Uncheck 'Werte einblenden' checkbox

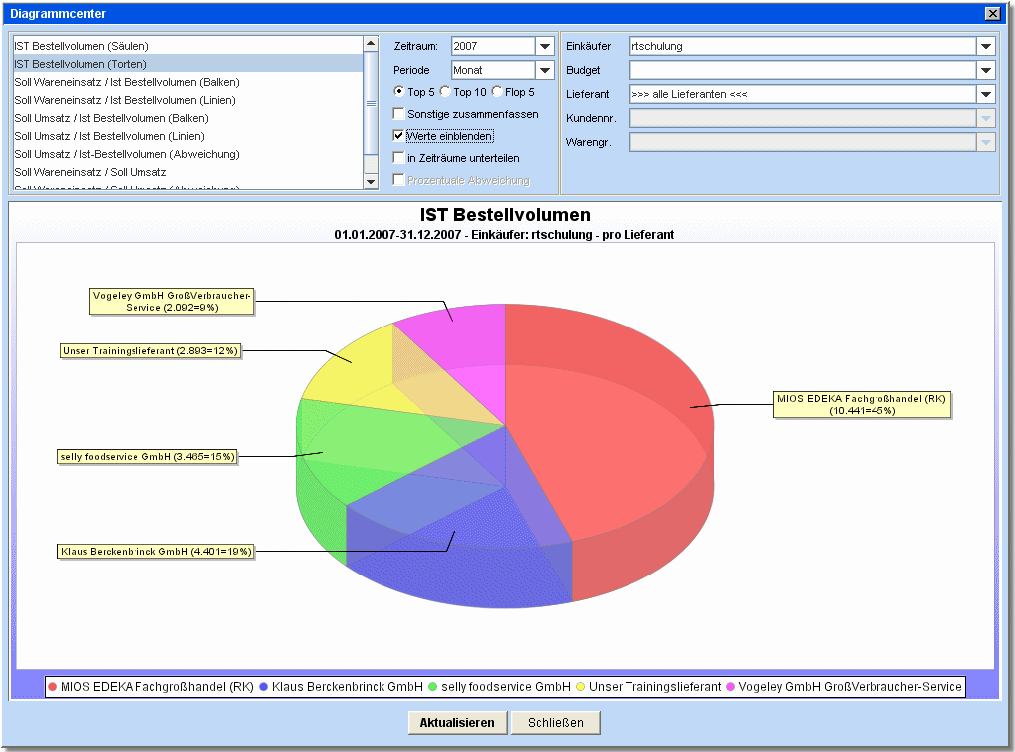pos(399,136)
